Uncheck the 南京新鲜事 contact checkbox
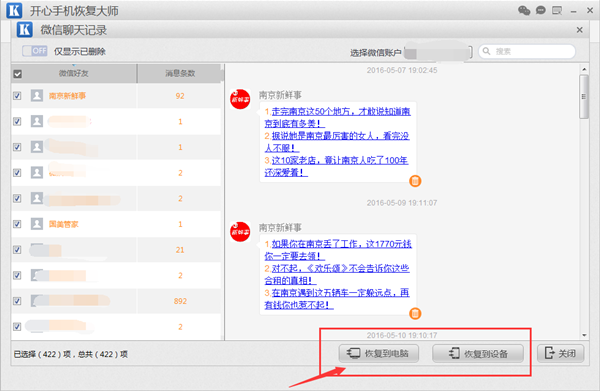Viewport: 600px width, 391px height. (x=17, y=96)
